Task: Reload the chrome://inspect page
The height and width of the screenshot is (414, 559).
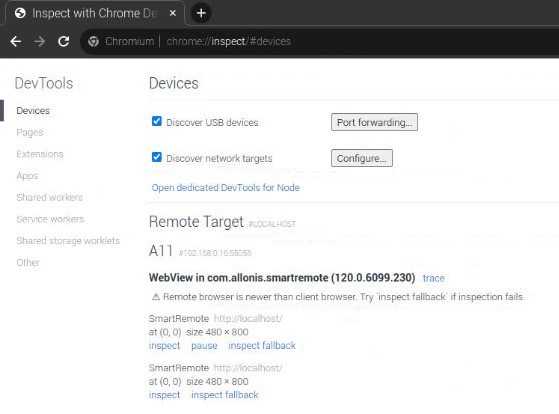Action: pyautogui.click(x=63, y=41)
